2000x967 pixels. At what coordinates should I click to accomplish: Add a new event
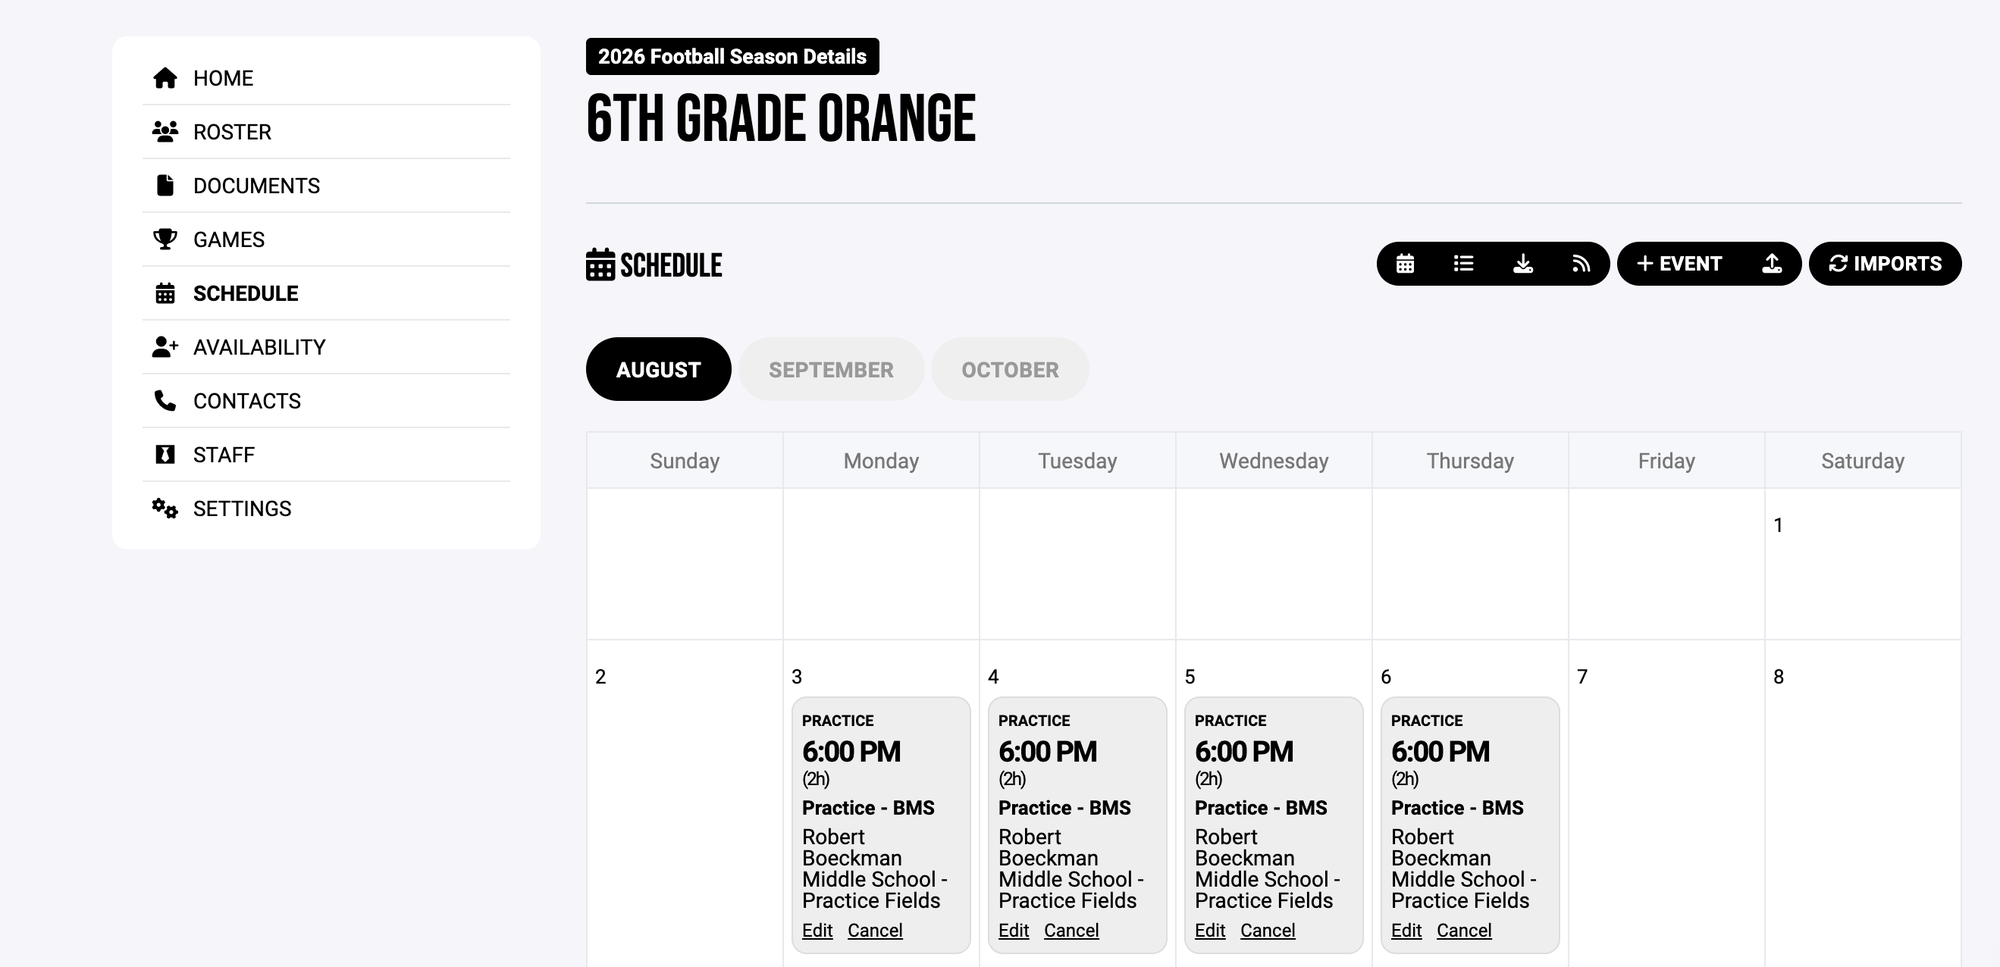point(1679,264)
